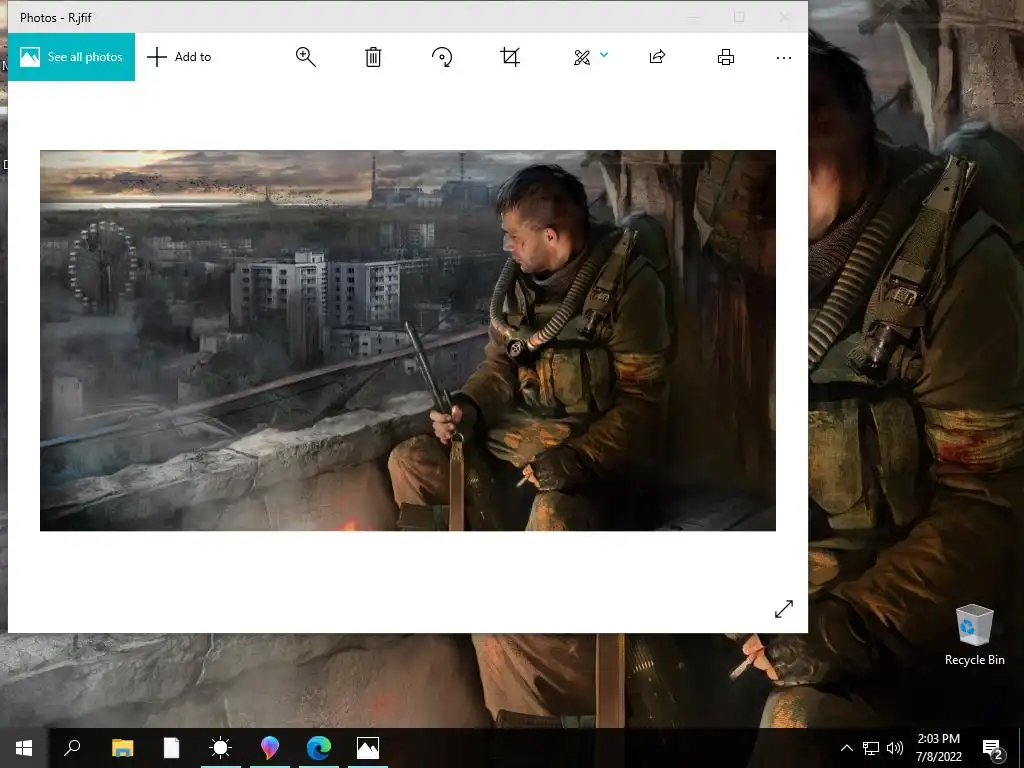Open Microsoft Edge from the taskbar

point(319,748)
